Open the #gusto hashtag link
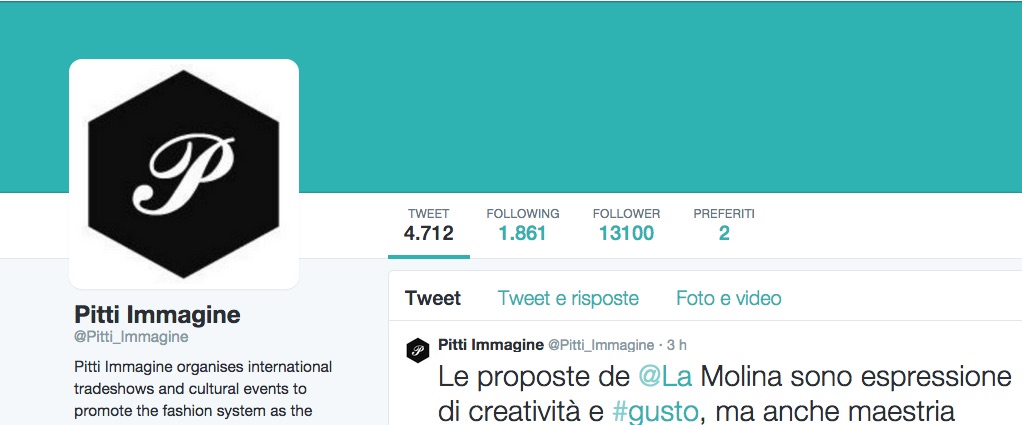 [655, 413]
